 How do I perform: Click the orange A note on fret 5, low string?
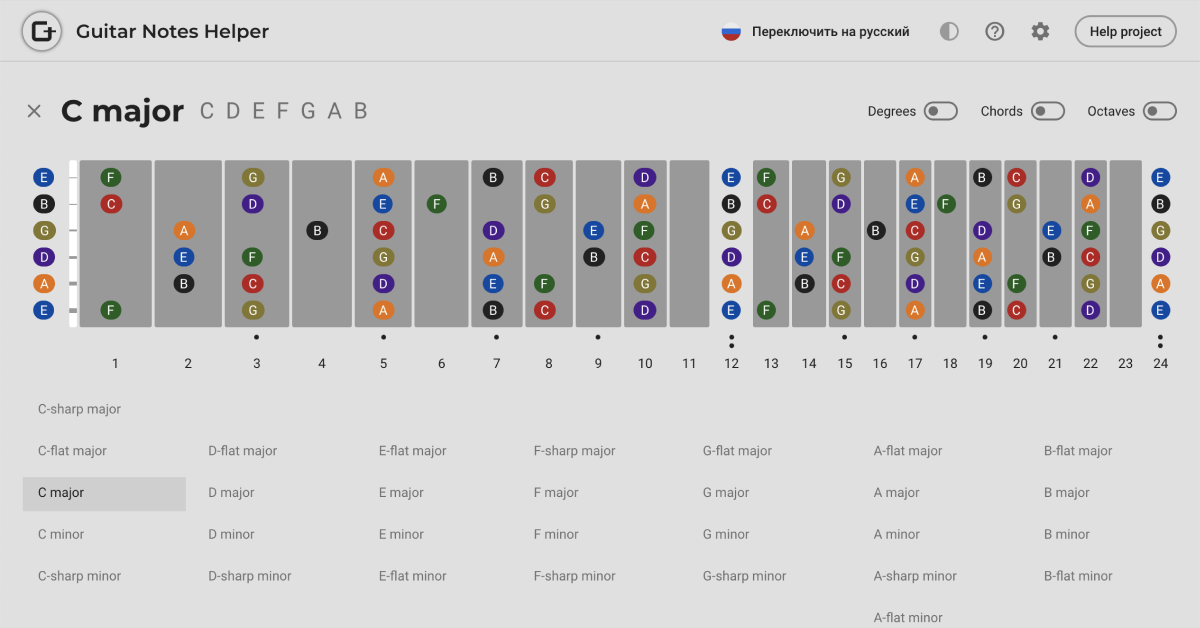[x=383, y=310]
